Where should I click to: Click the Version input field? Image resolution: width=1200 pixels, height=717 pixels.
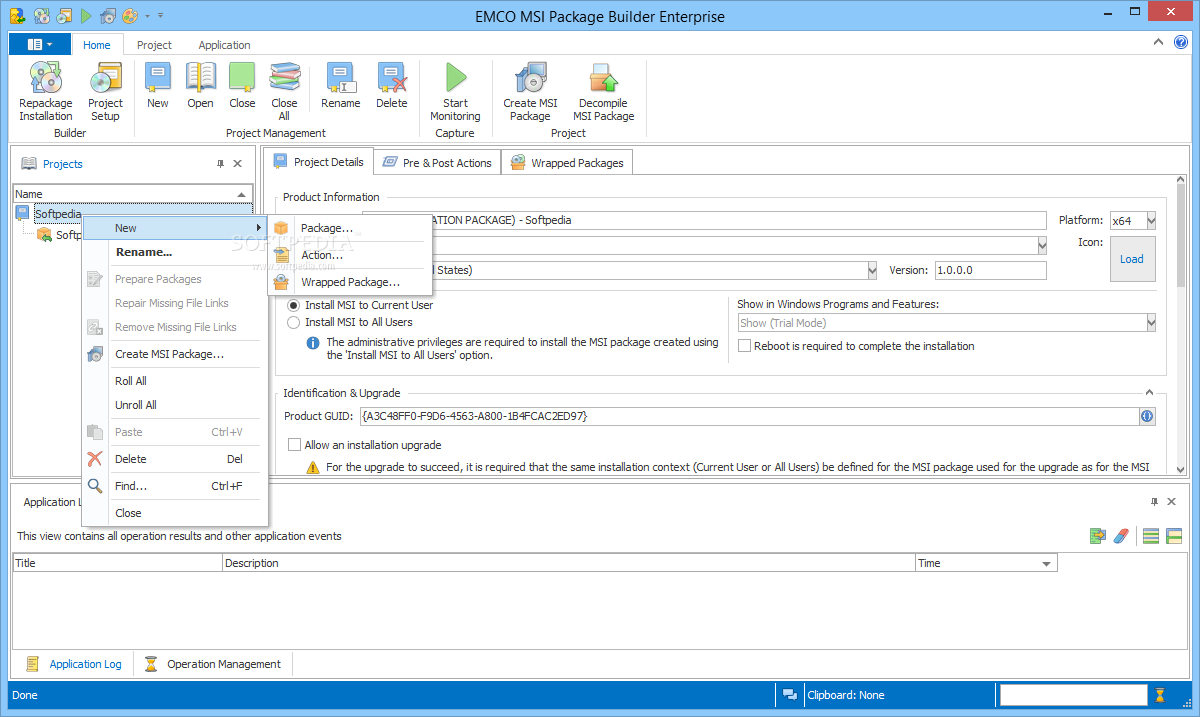point(990,270)
